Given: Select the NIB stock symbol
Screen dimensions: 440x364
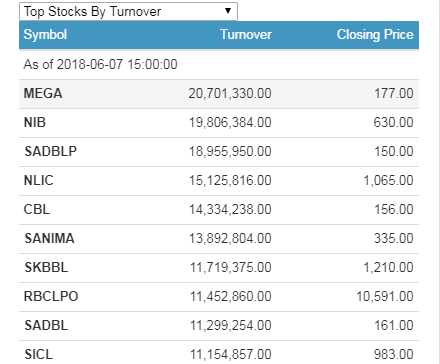Looking at the screenshot, I should pyautogui.click(x=35, y=122).
